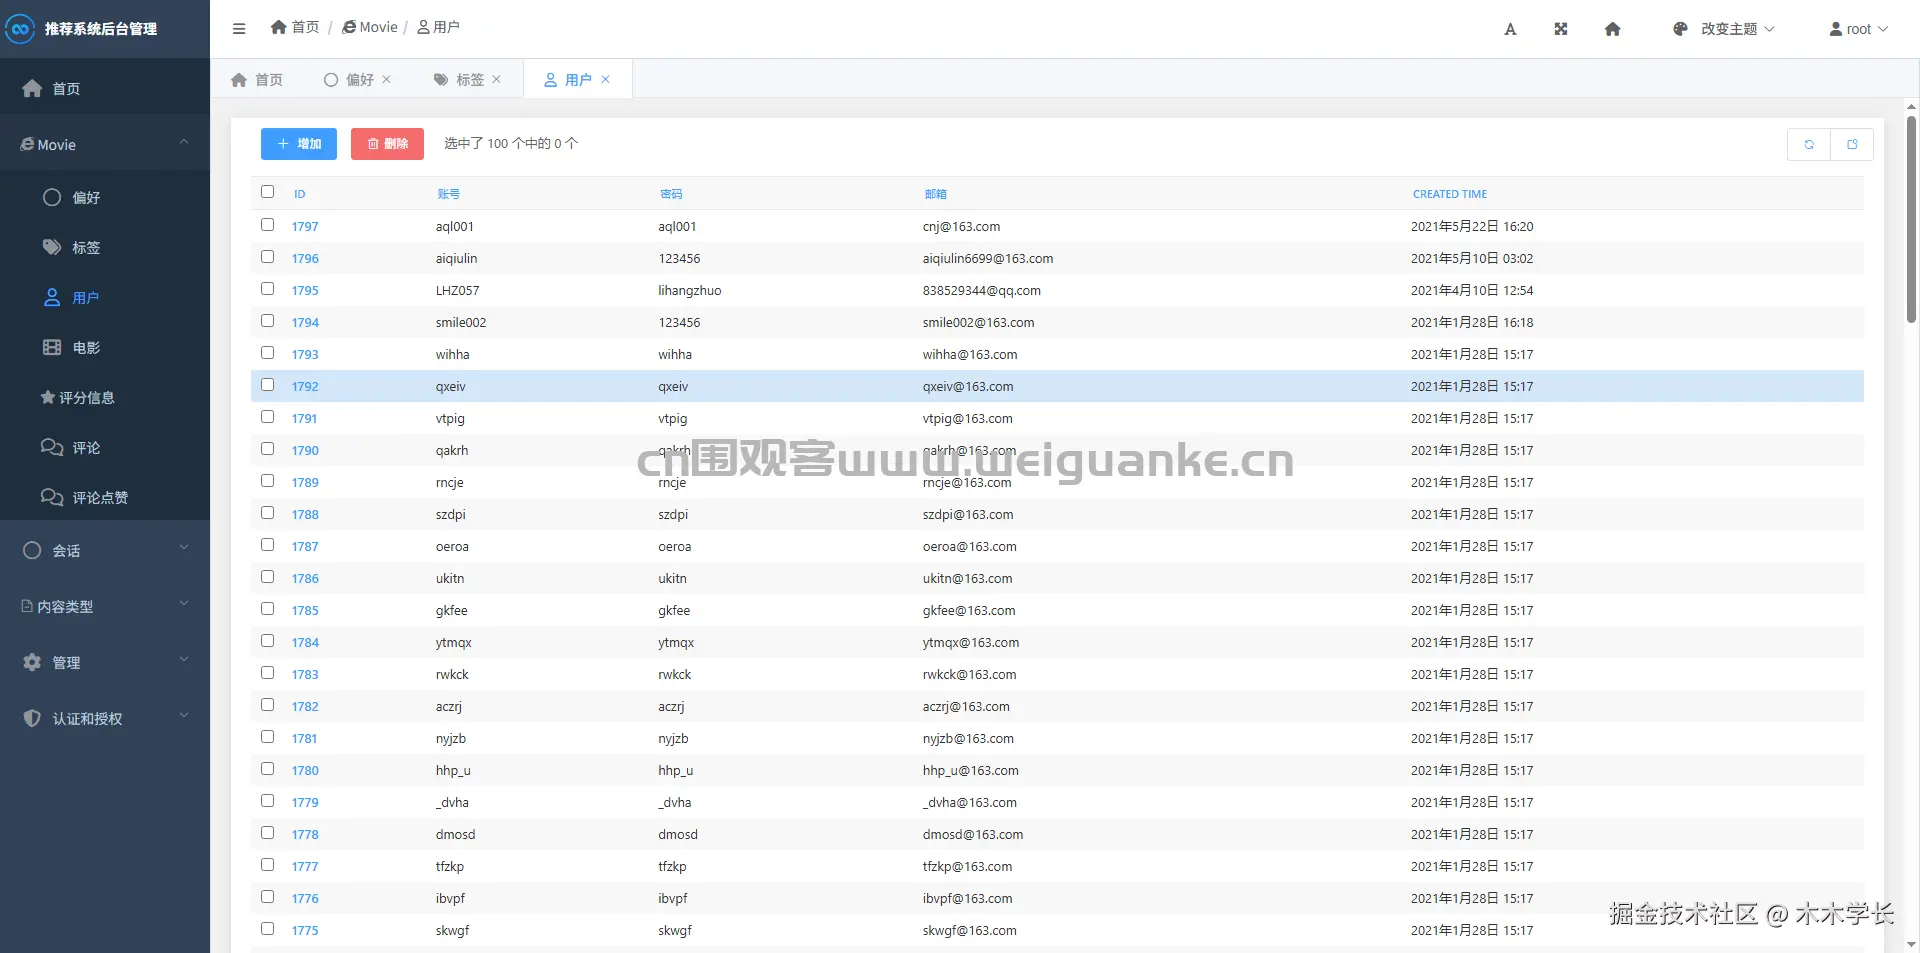Image resolution: width=1920 pixels, height=953 pixels.
Task: Collapse the Movie sidebar section
Action: [x=105, y=144]
